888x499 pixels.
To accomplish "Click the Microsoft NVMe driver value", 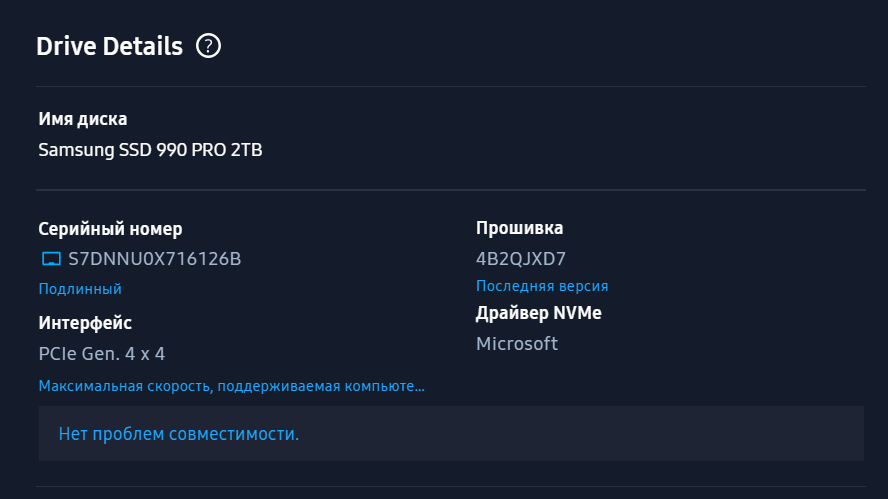I will (516, 344).
